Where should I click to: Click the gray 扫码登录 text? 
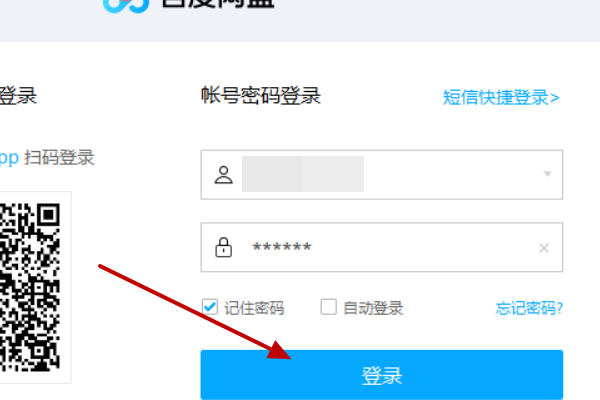59,158
